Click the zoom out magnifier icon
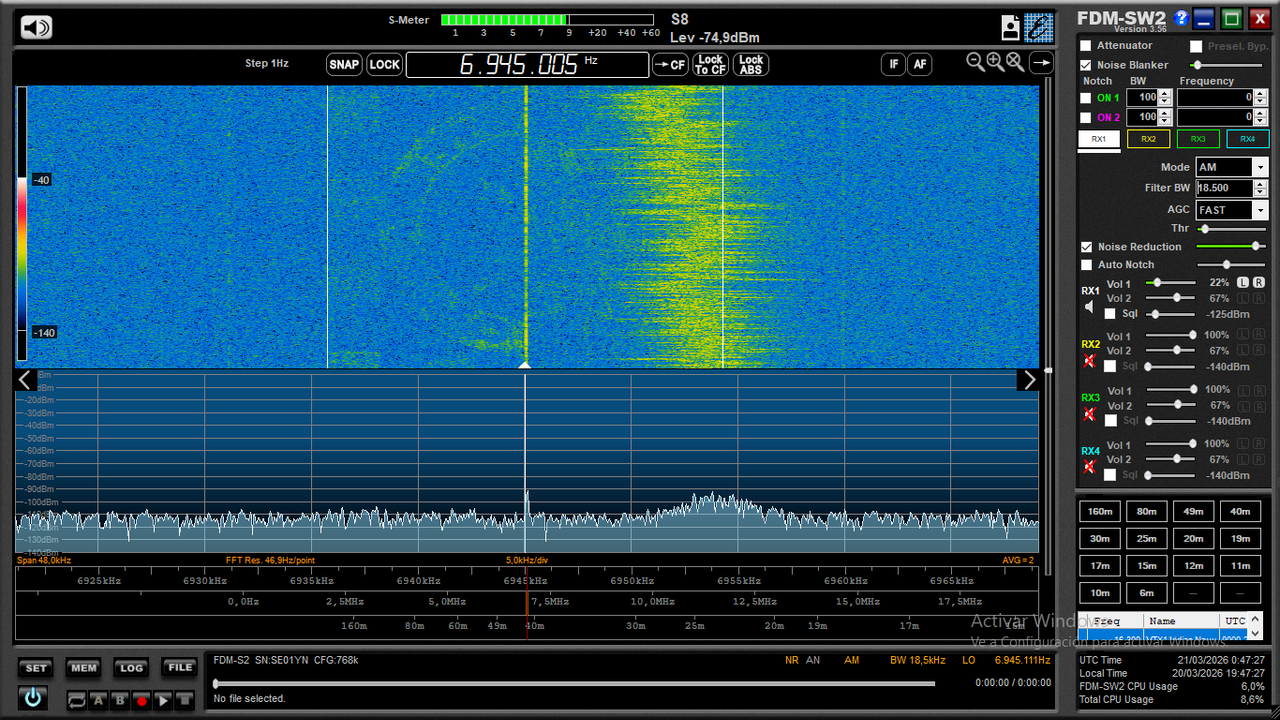 tap(976, 62)
